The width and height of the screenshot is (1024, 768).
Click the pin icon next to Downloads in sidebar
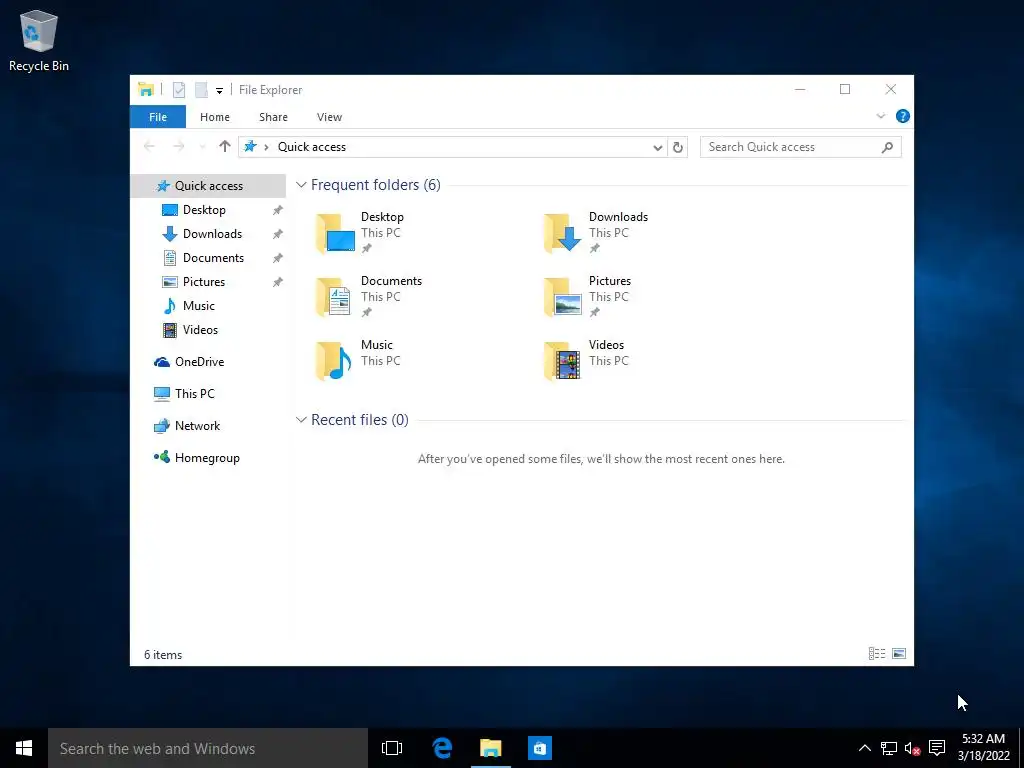tap(278, 234)
